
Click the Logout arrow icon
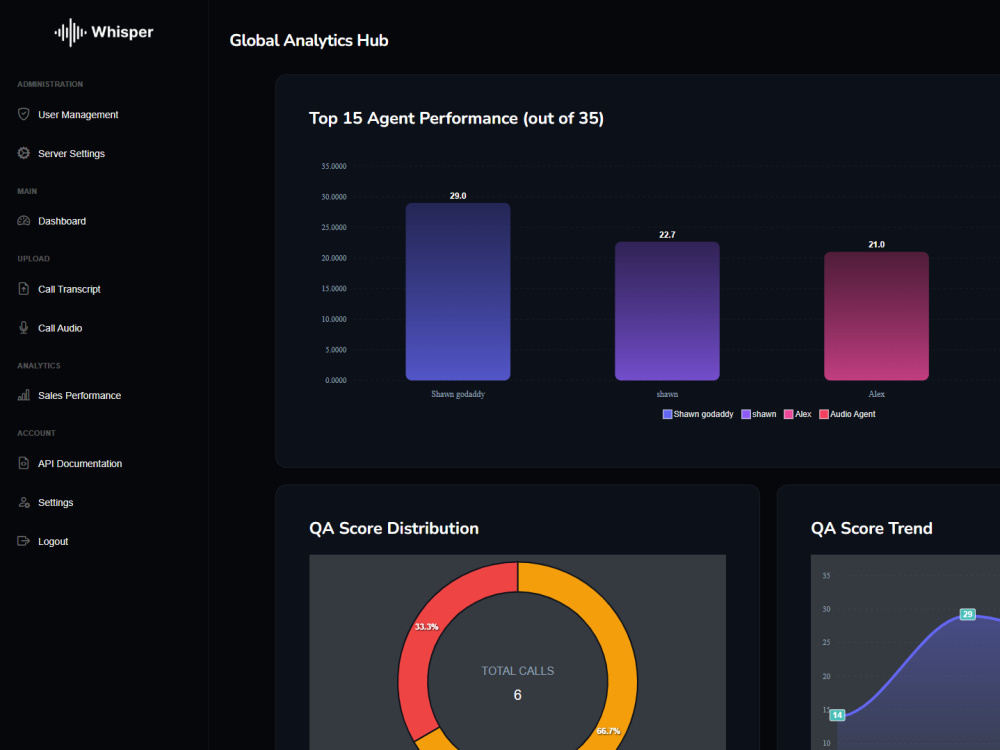24,541
